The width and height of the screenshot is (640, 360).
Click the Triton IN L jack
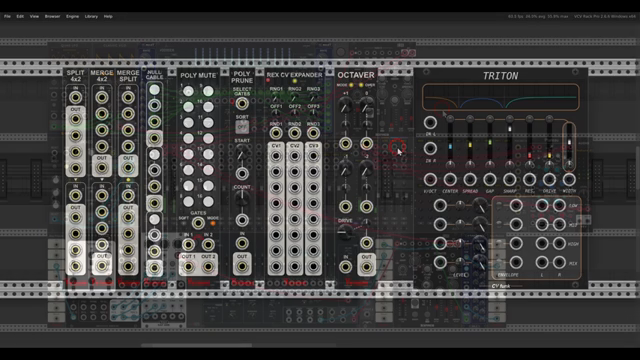coord(430,122)
